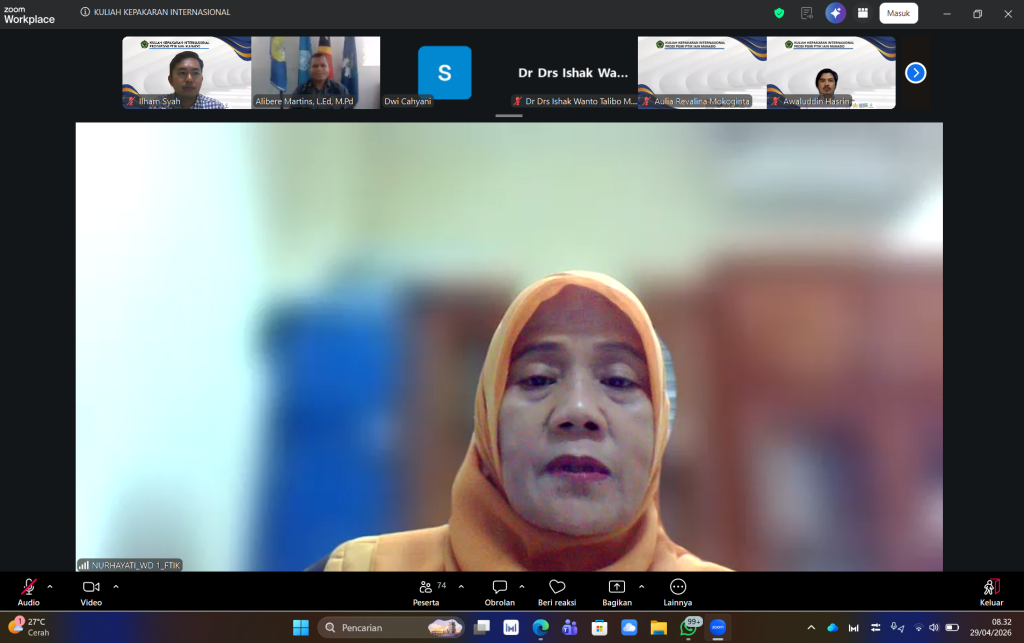
Task: Click the green encryption shield icon
Action: click(x=779, y=13)
